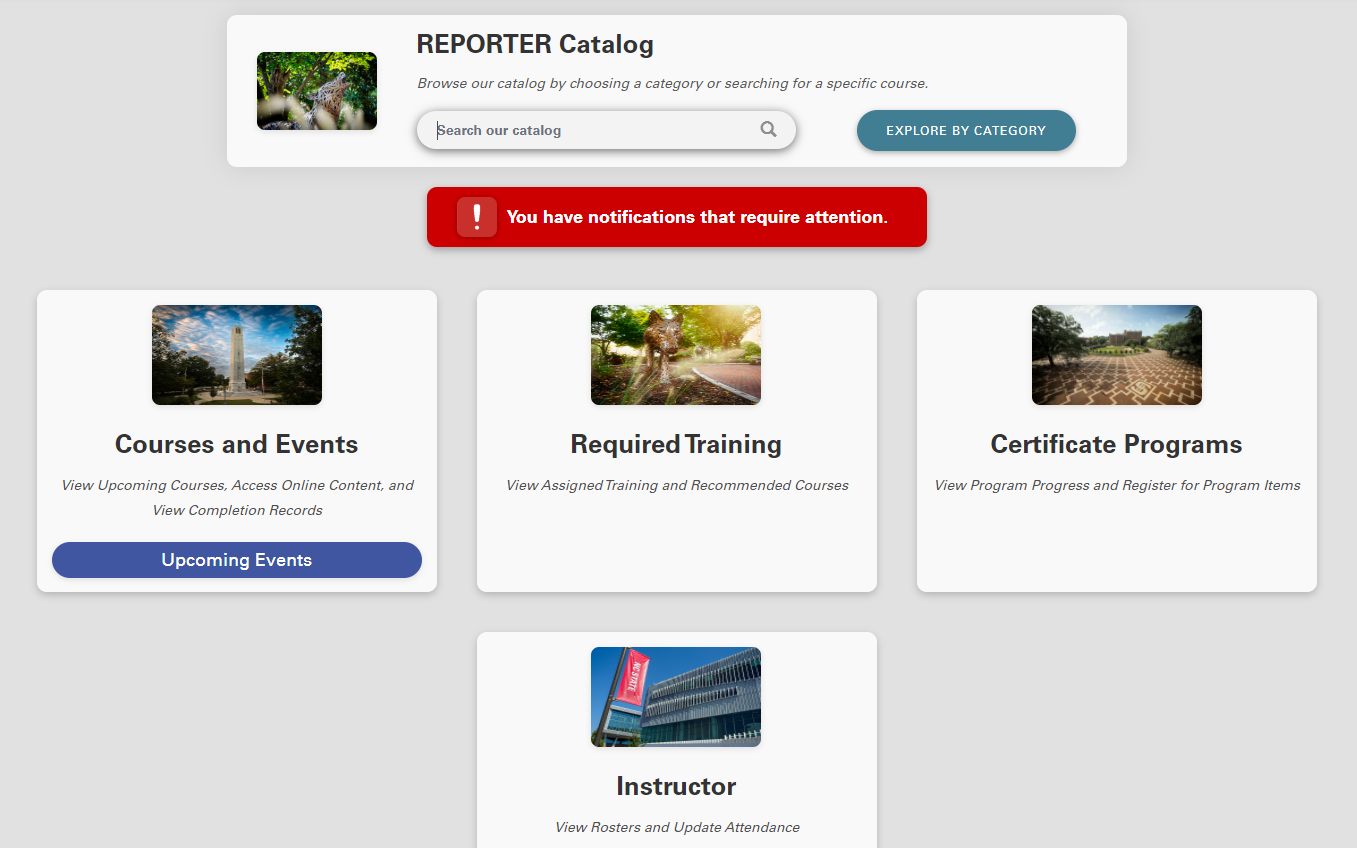Click 'View Rosters and Update Attendance' text
Screen dimensions: 1357x848
click(677, 828)
